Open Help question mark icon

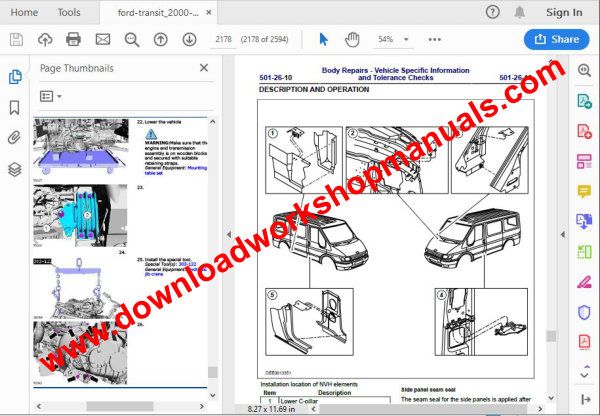tap(492, 12)
